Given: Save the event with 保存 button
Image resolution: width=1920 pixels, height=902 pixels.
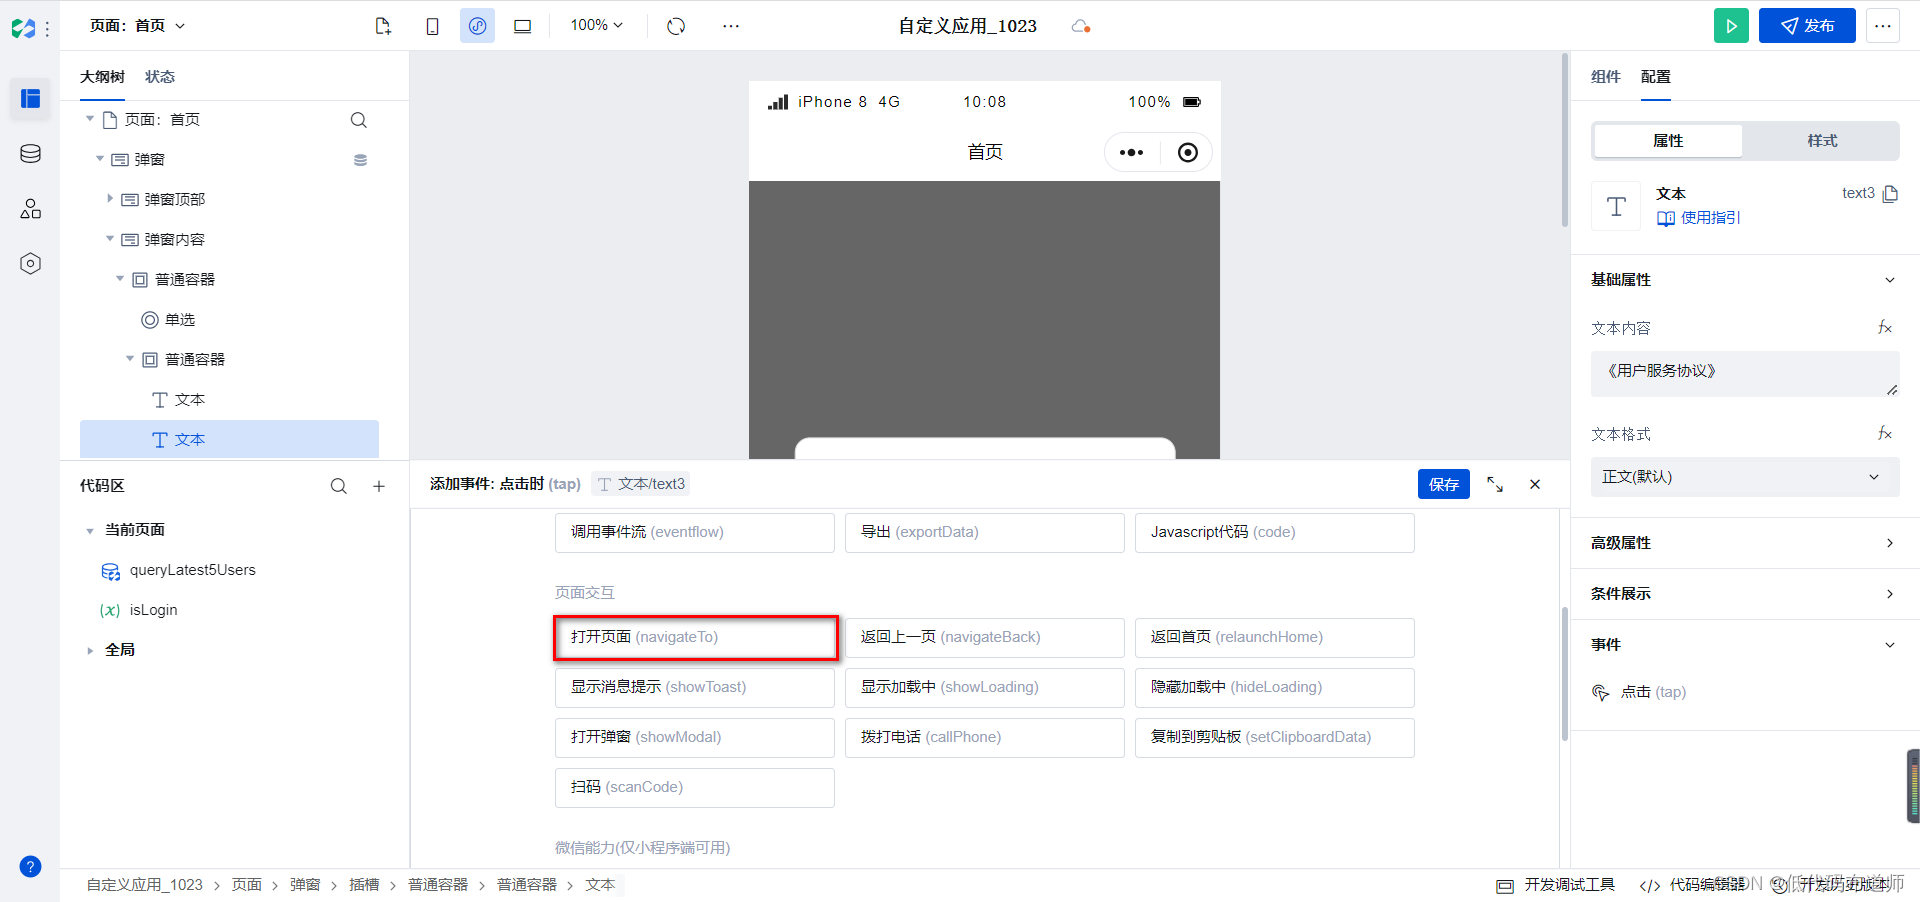Looking at the screenshot, I should (1444, 484).
